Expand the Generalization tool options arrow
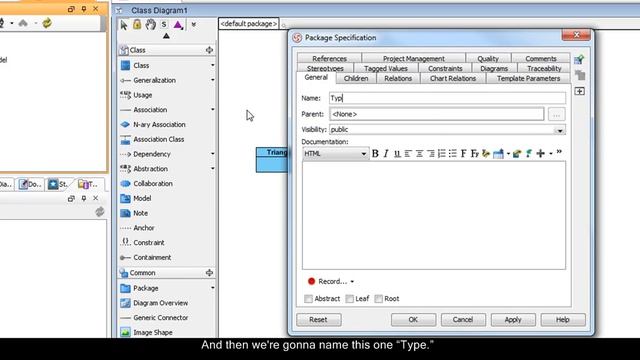This screenshot has height=360, width=640. pos(213,80)
